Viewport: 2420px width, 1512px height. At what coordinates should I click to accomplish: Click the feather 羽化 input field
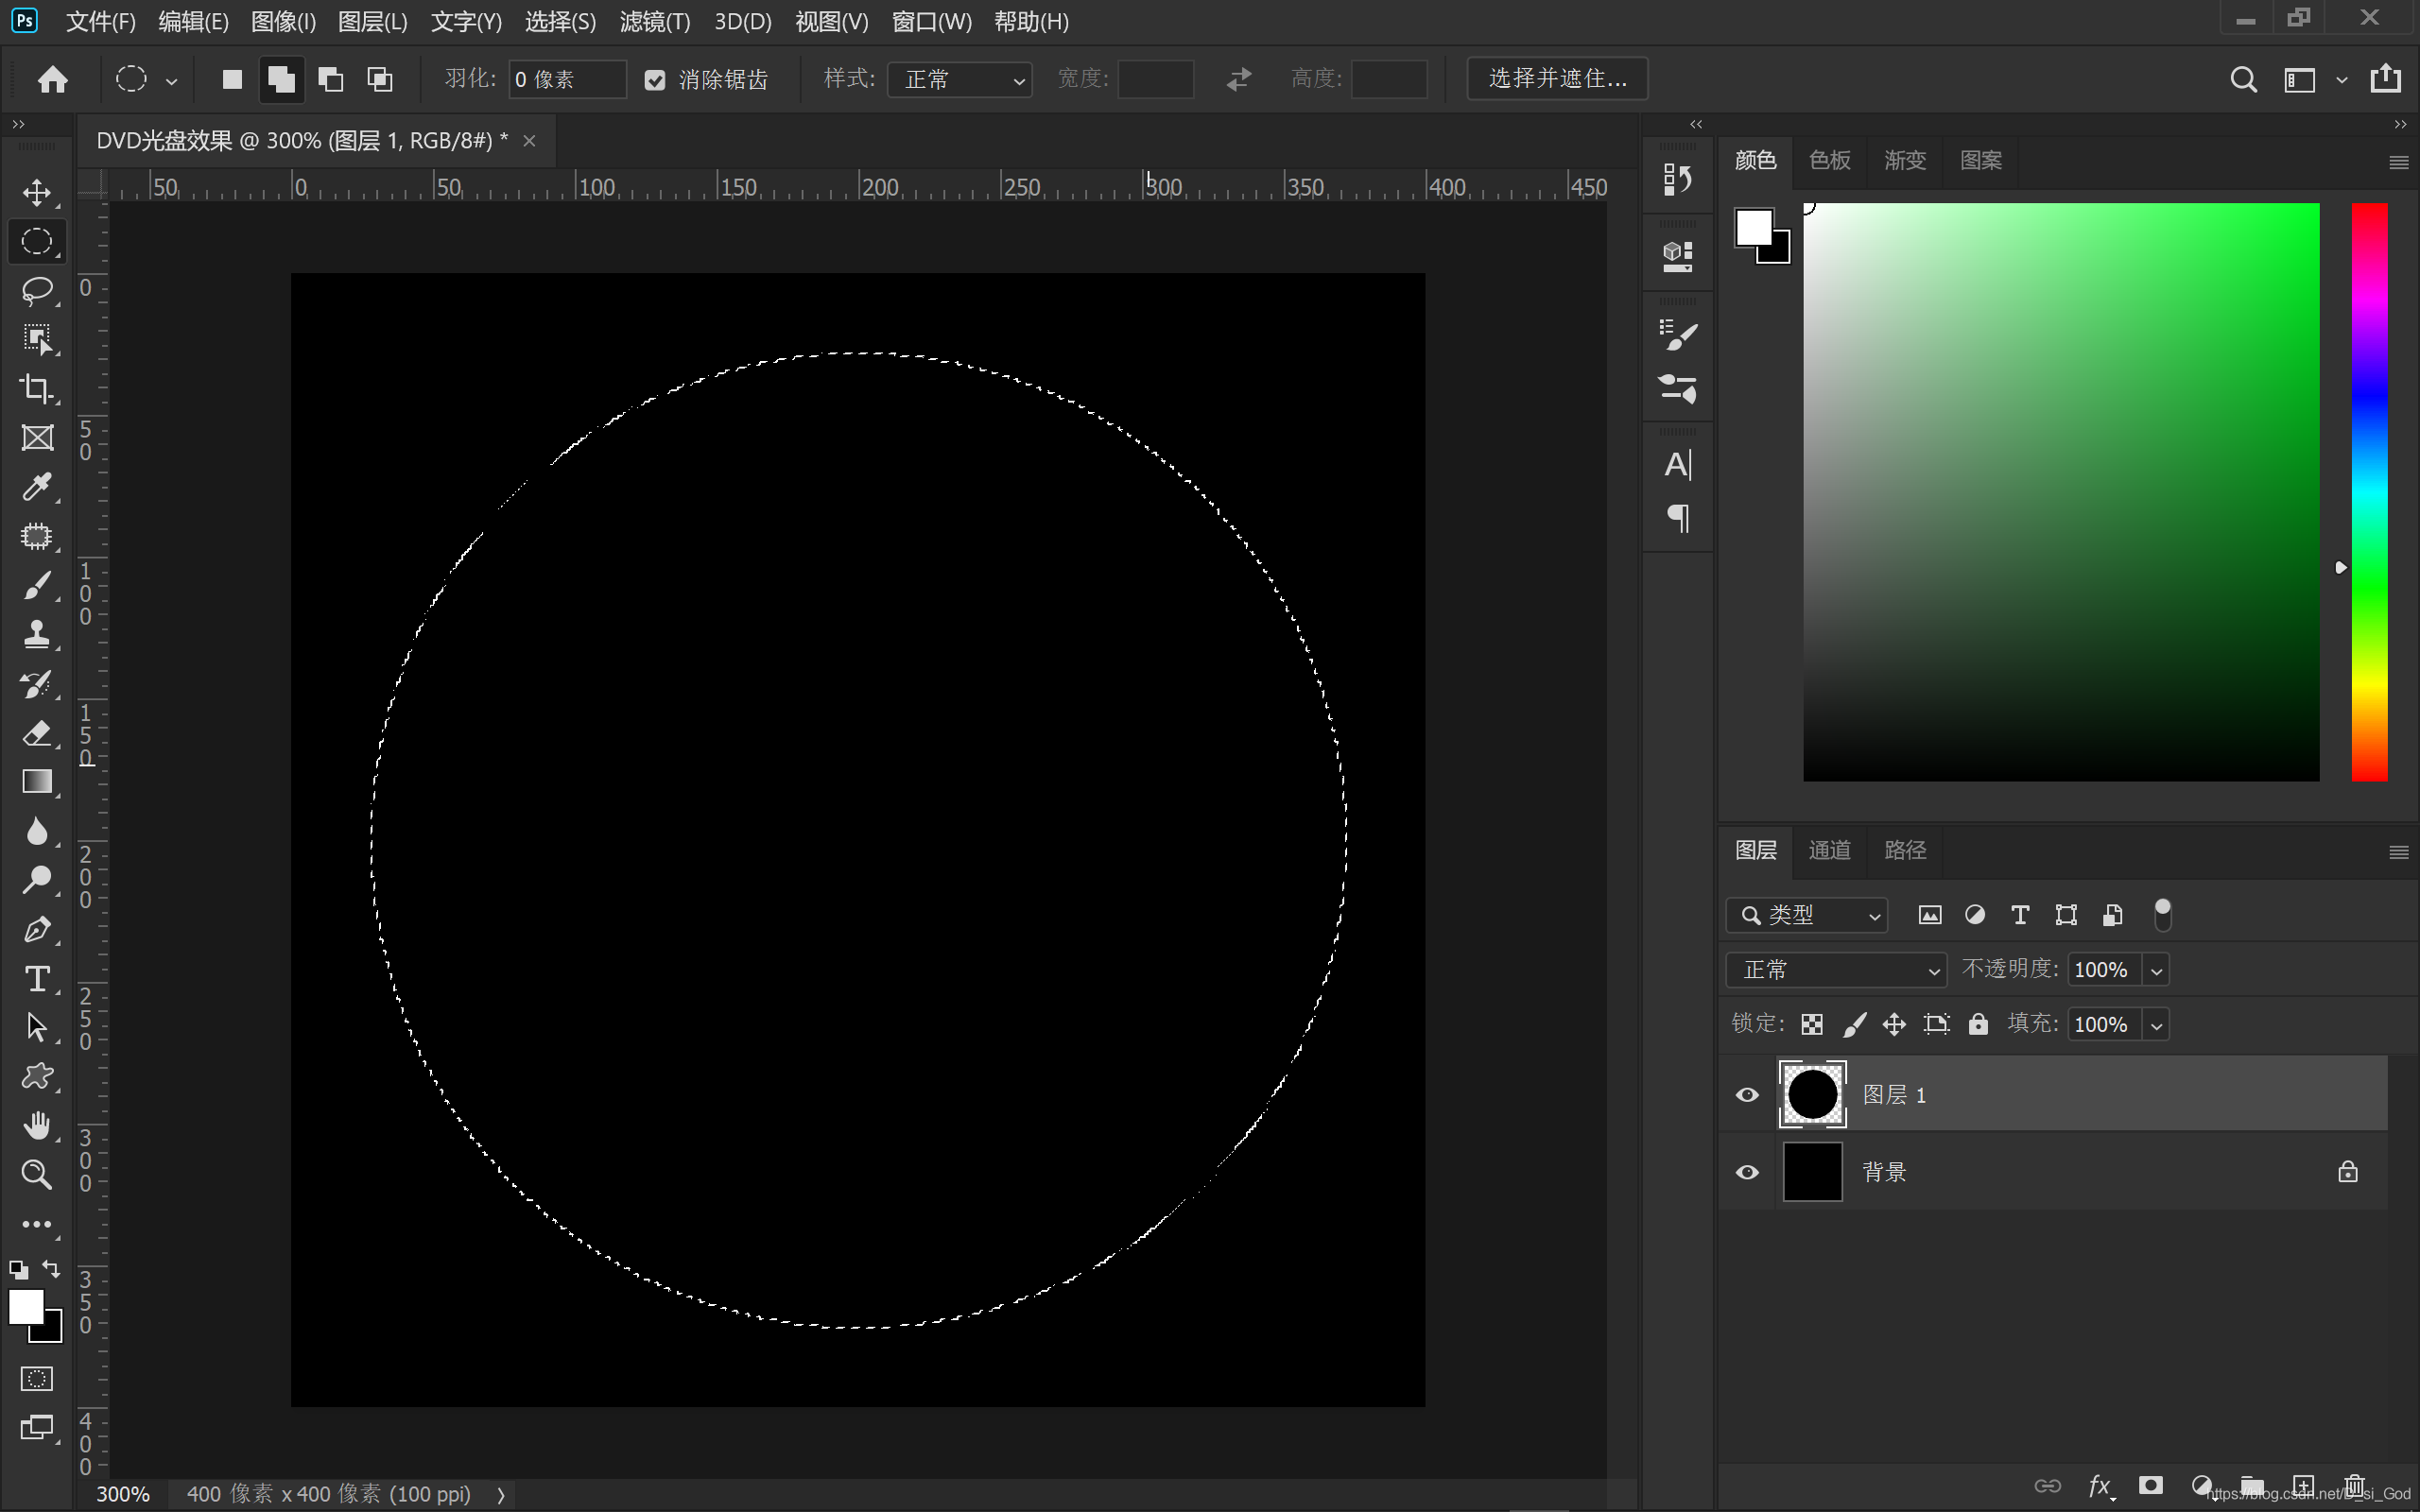[x=567, y=79]
